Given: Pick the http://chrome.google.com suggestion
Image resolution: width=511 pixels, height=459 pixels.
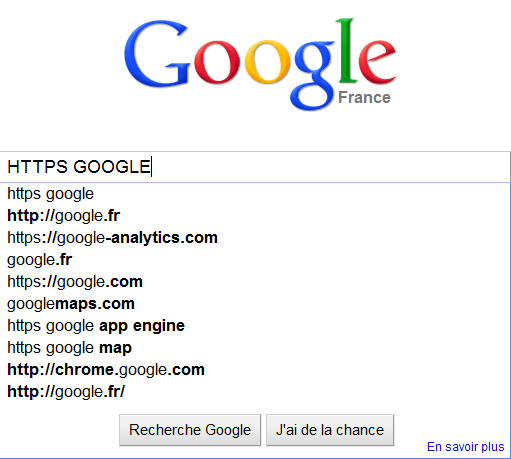Looking at the screenshot, I should [255, 370].
